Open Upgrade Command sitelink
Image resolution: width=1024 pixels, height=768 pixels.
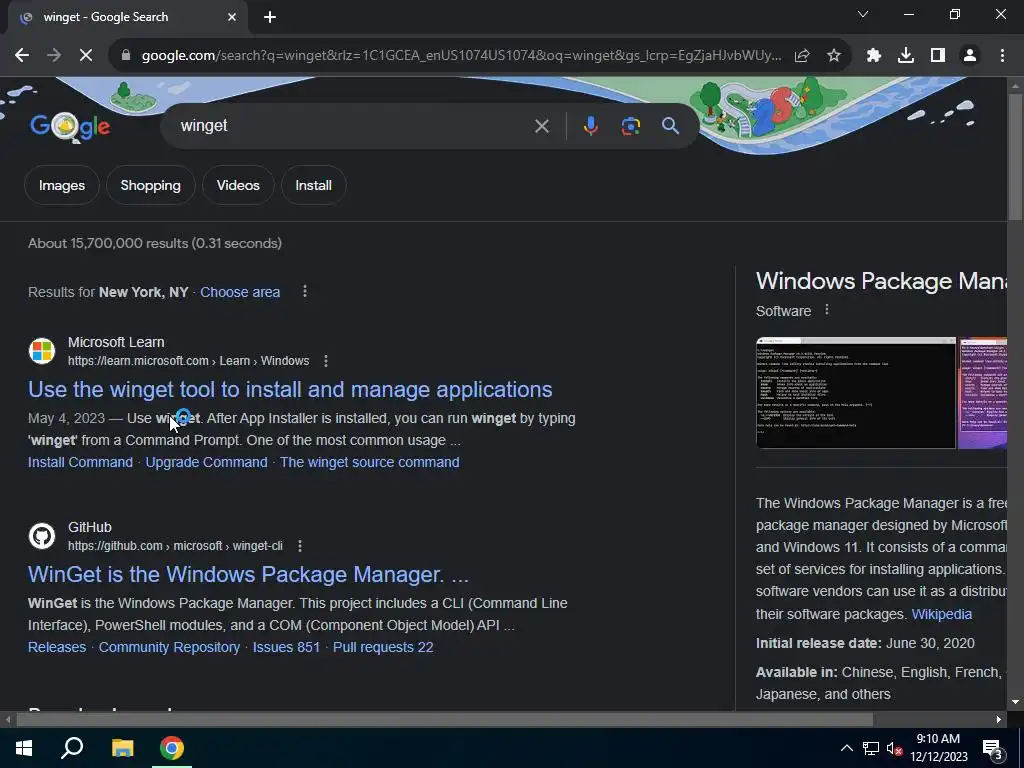click(206, 462)
